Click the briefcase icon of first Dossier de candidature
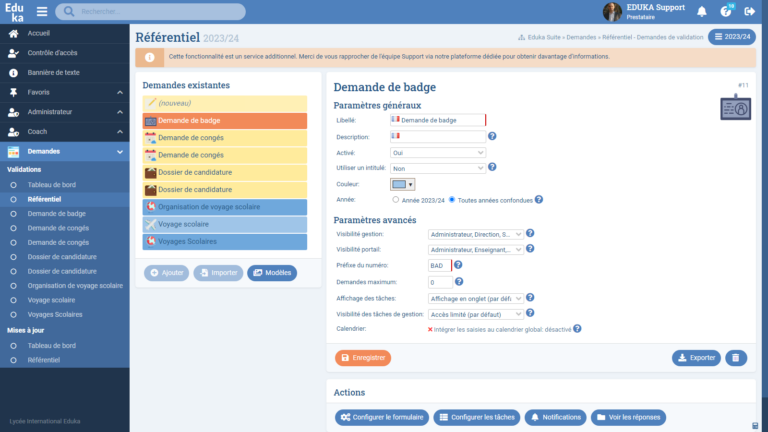This screenshot has height=432, width=768. click(150, 172)
